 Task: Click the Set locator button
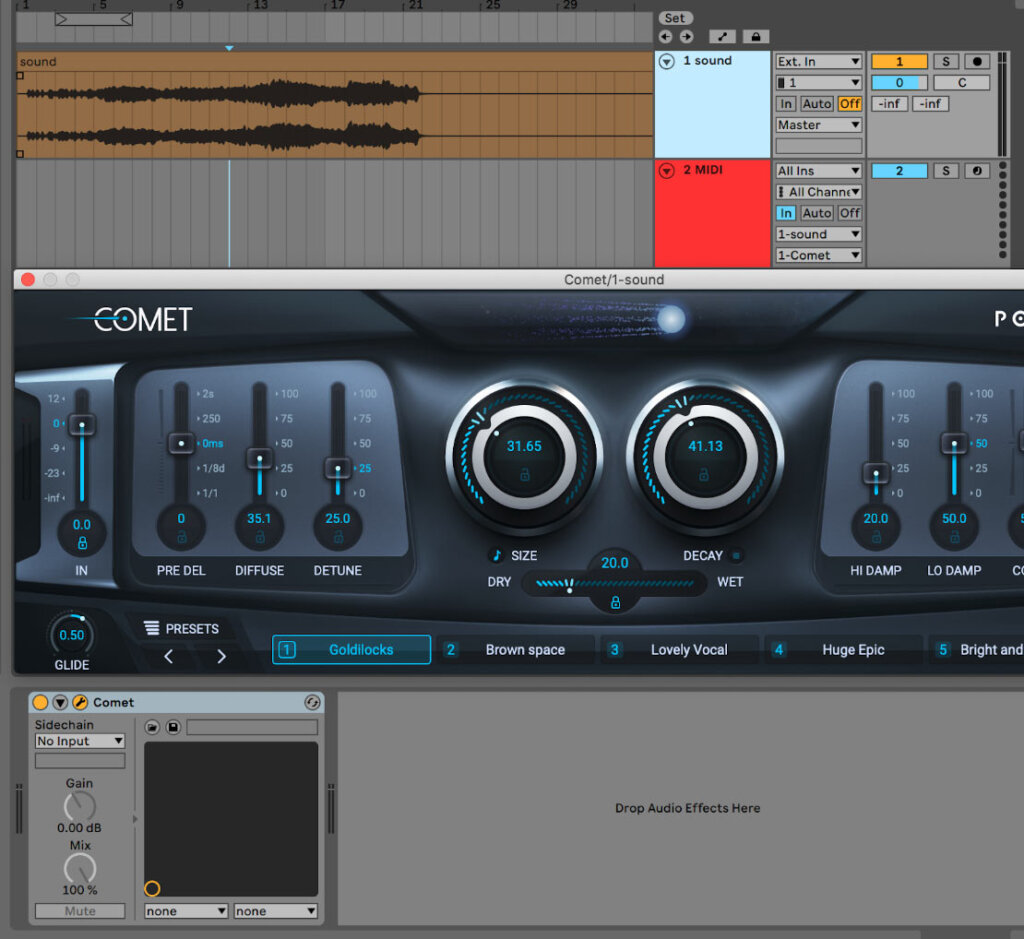coord(675,18)
